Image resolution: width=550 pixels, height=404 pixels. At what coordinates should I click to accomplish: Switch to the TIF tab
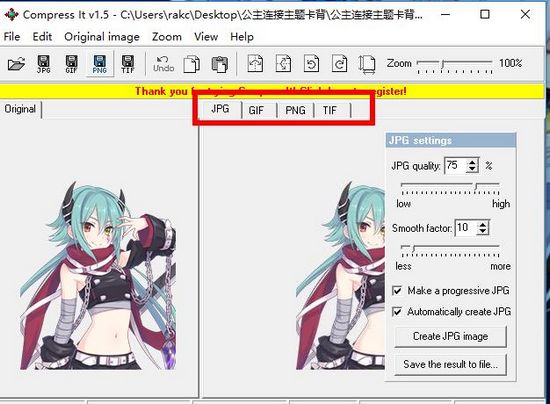point(330,110)
